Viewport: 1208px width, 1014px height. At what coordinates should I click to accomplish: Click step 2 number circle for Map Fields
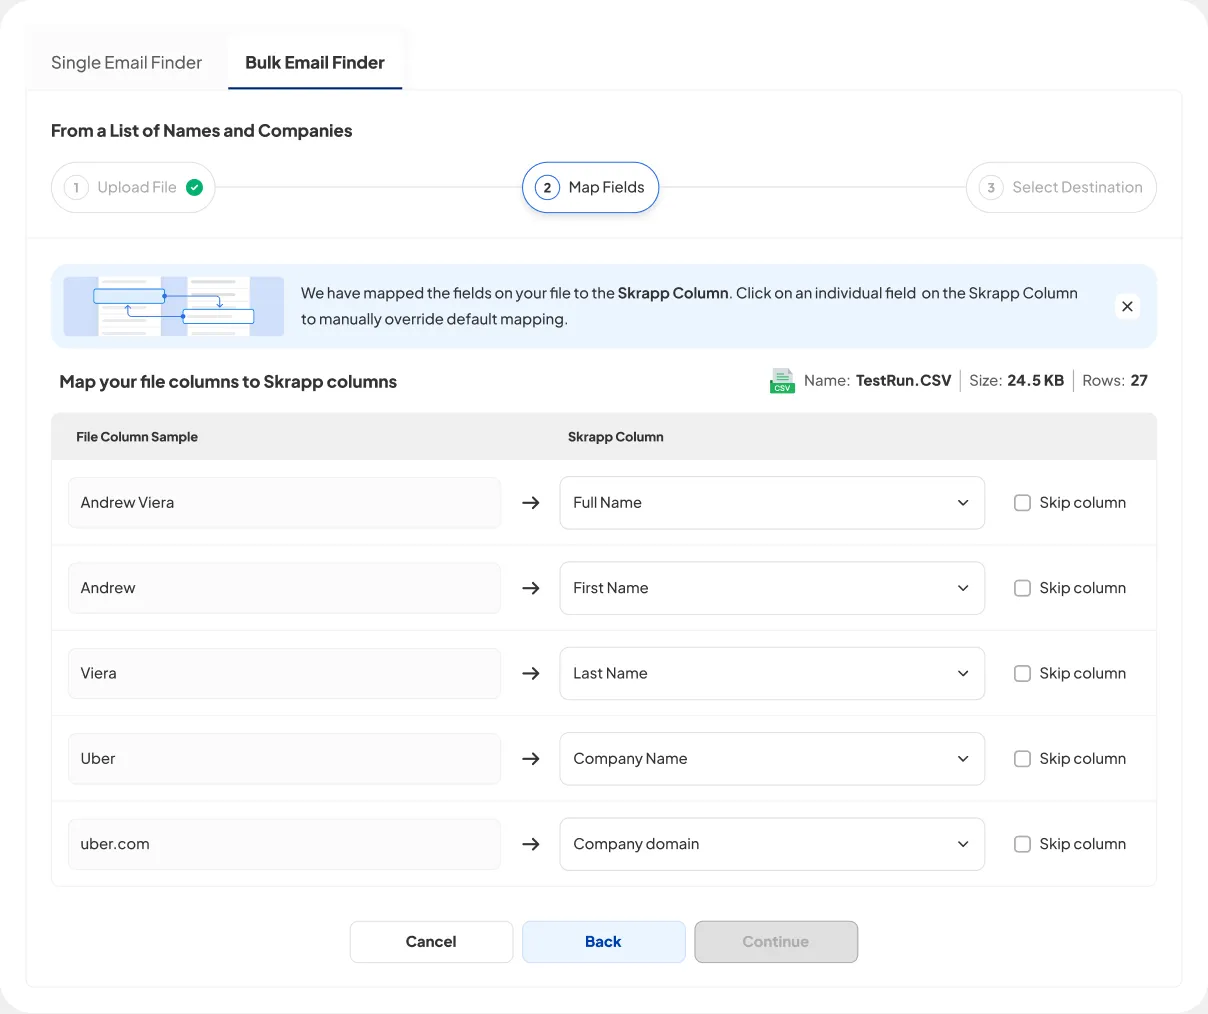(547, 187)
